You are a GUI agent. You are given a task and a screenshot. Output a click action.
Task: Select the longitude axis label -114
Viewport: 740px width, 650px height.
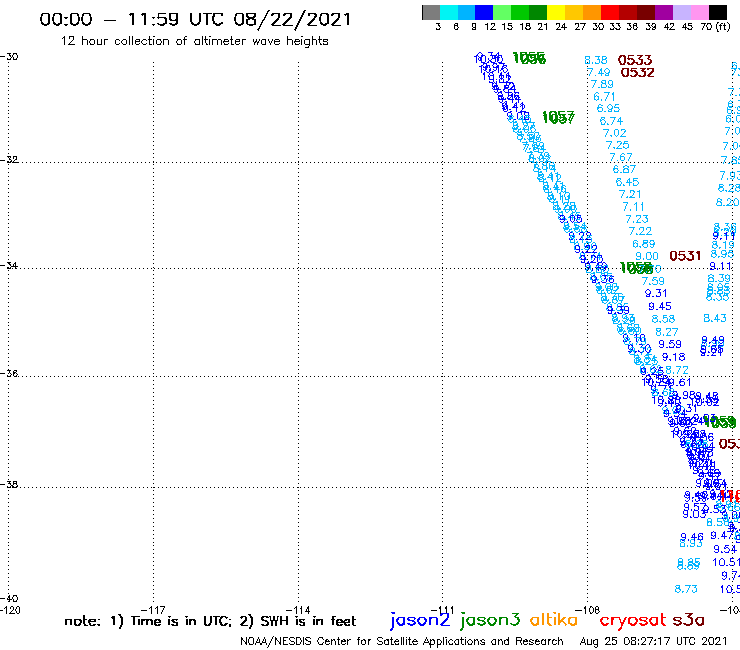coord(298,610)
